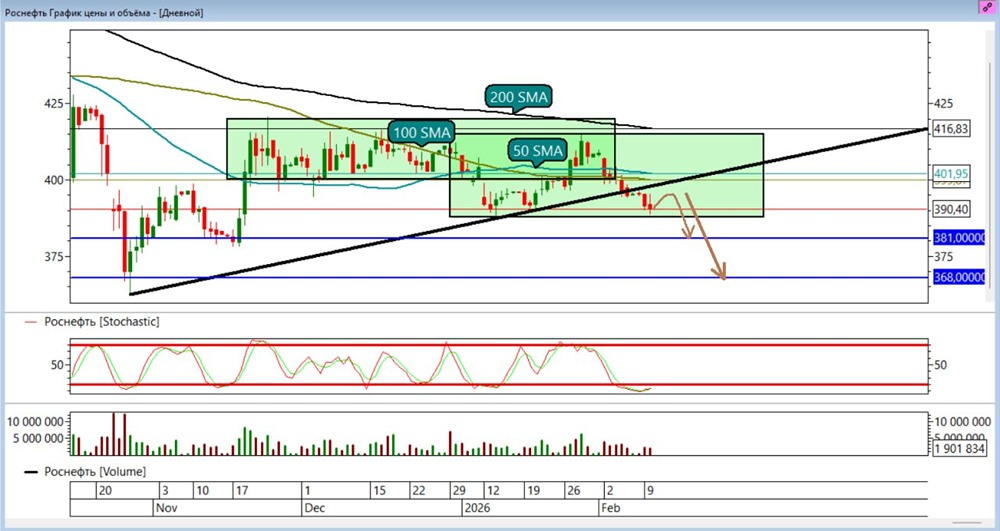
Task: Click date marker '29' on the time axis
Action: pyautogui.click(x=459, y=491)
